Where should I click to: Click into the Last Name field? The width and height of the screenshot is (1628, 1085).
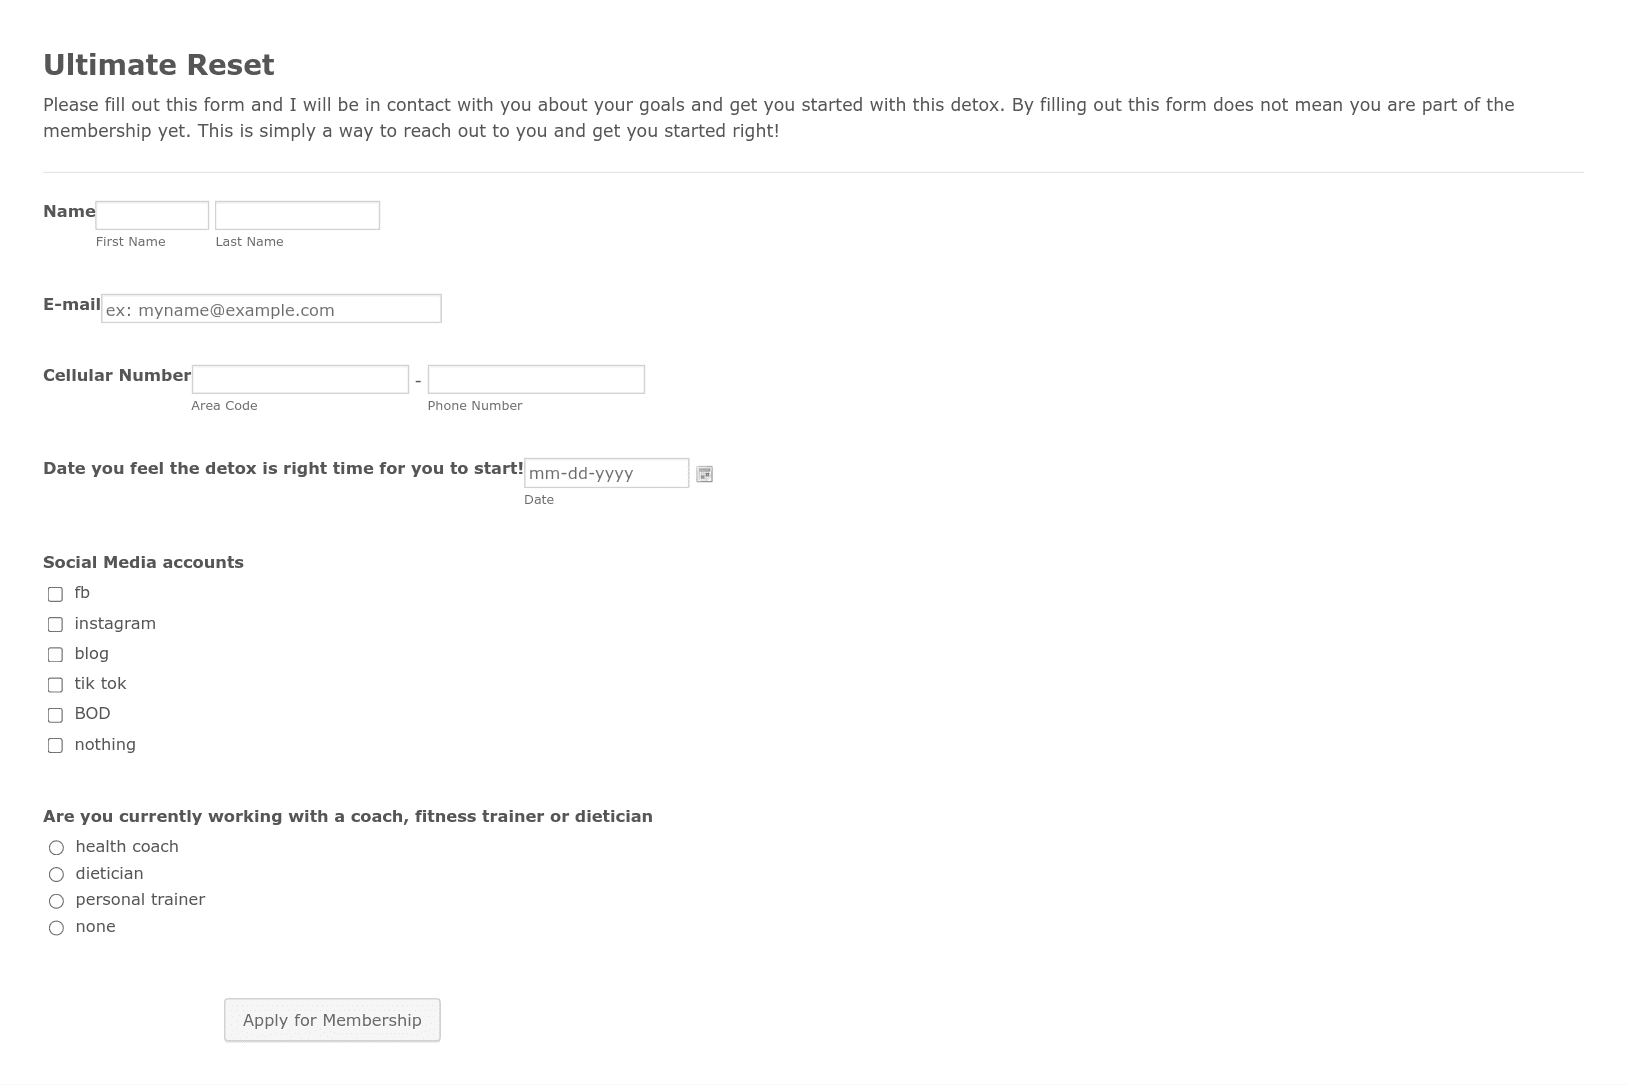tap(297, 215)
